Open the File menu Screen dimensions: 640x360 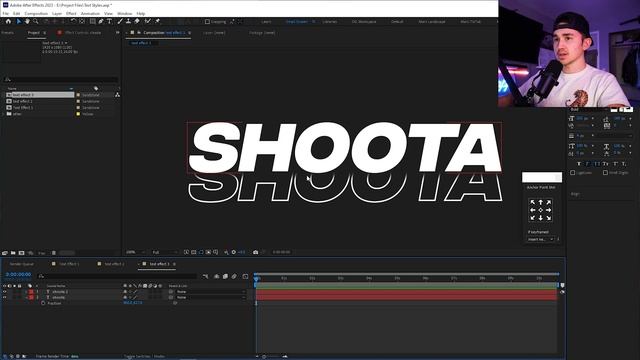(6, 13)
